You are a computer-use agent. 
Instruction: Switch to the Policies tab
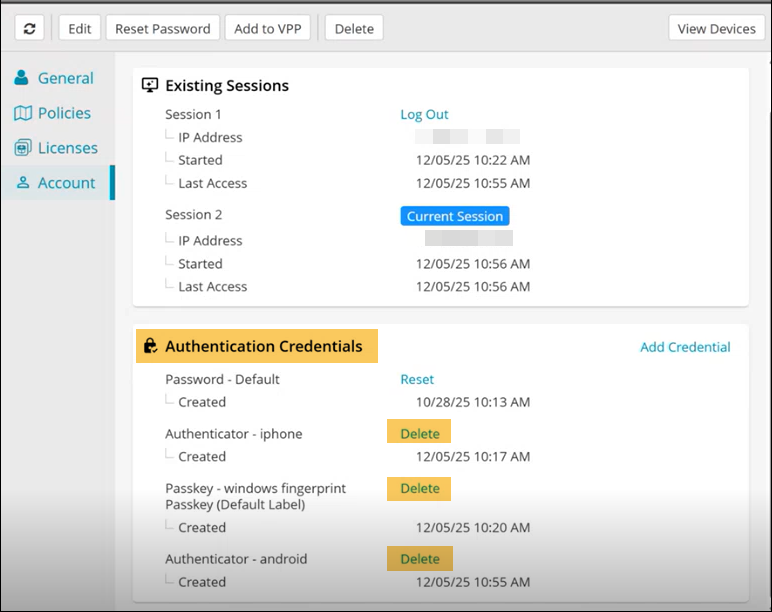(64, 113)
